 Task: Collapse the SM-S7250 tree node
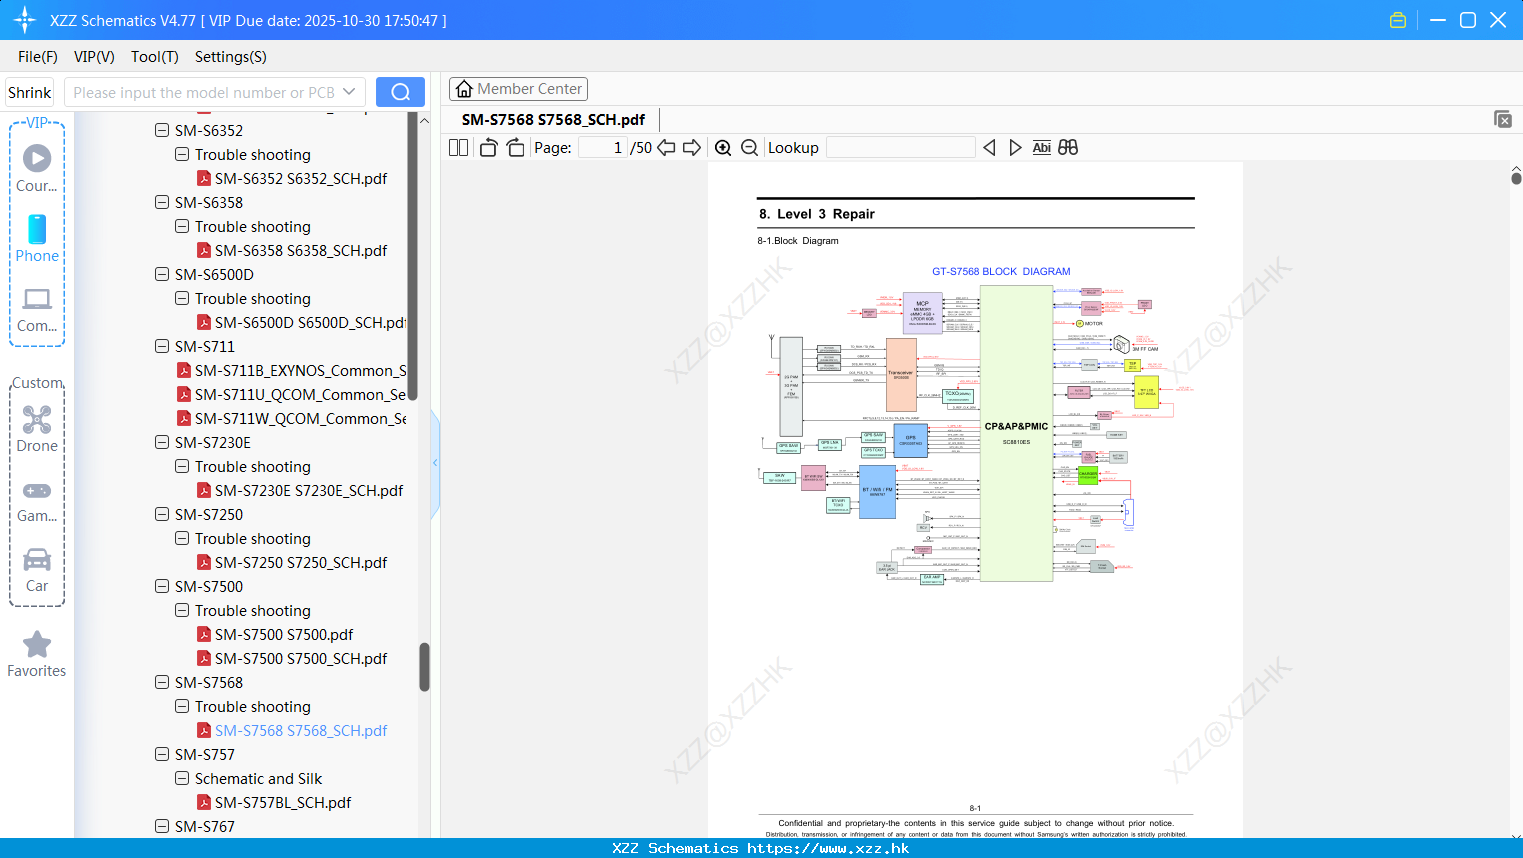(x=162, y=514)
